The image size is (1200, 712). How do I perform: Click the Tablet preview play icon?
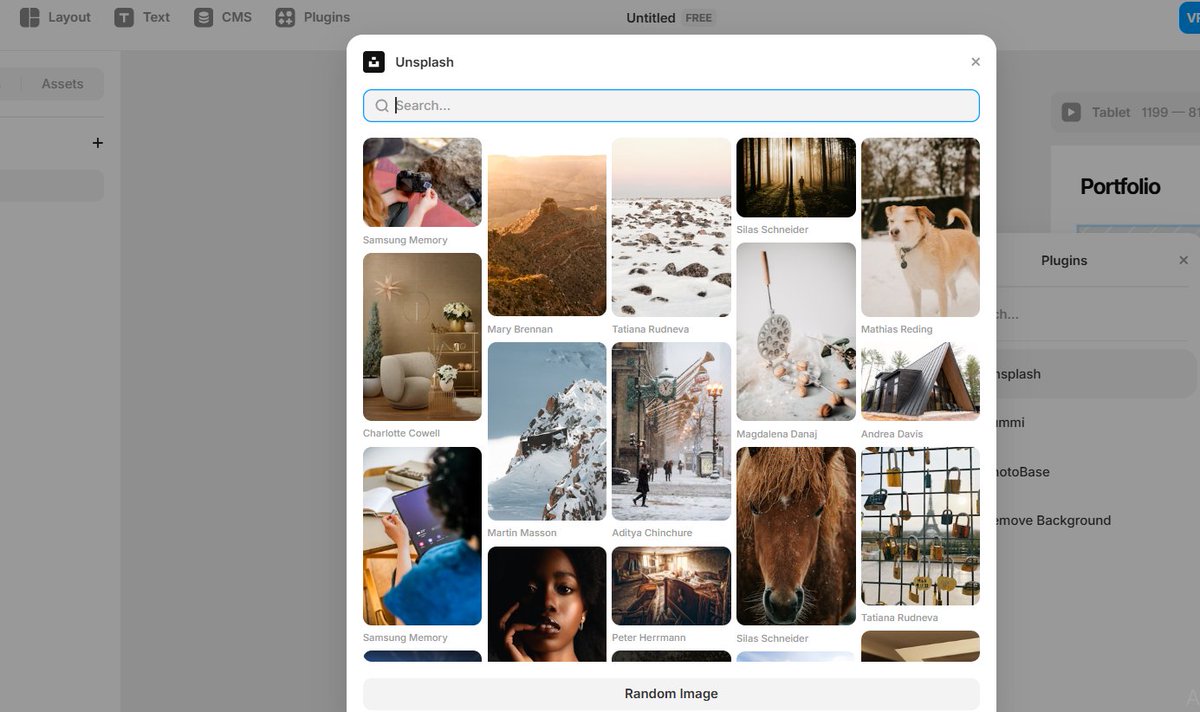[1071, 112]
